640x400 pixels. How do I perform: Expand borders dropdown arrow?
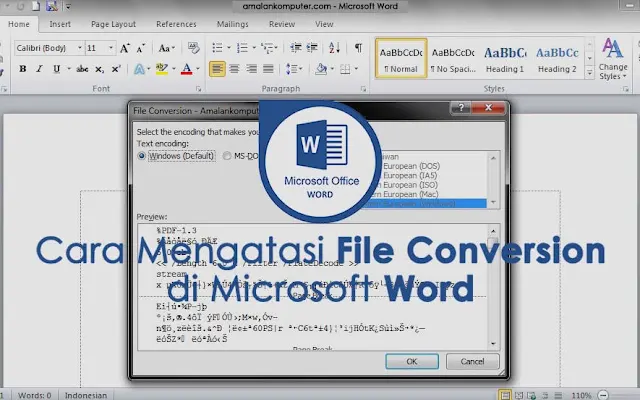356,69
